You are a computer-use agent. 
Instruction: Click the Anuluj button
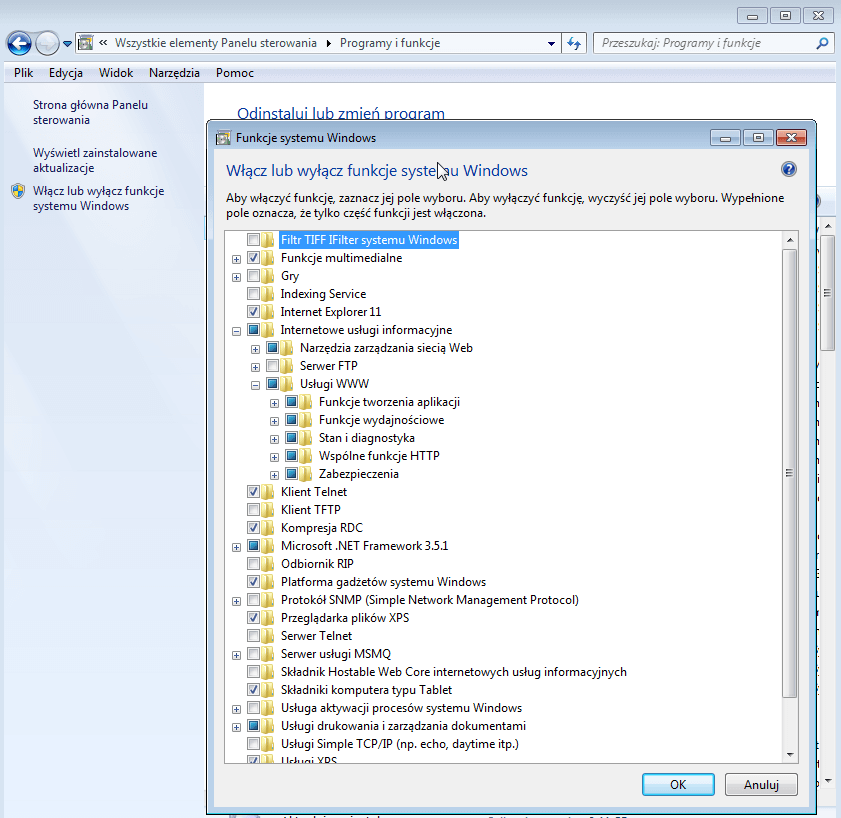[761, 785]
